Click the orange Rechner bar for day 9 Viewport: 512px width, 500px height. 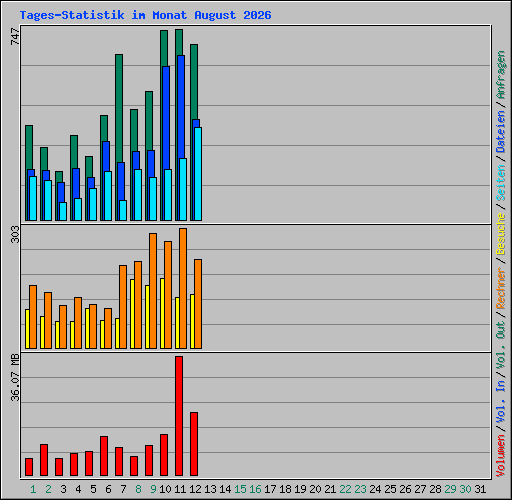153,291
